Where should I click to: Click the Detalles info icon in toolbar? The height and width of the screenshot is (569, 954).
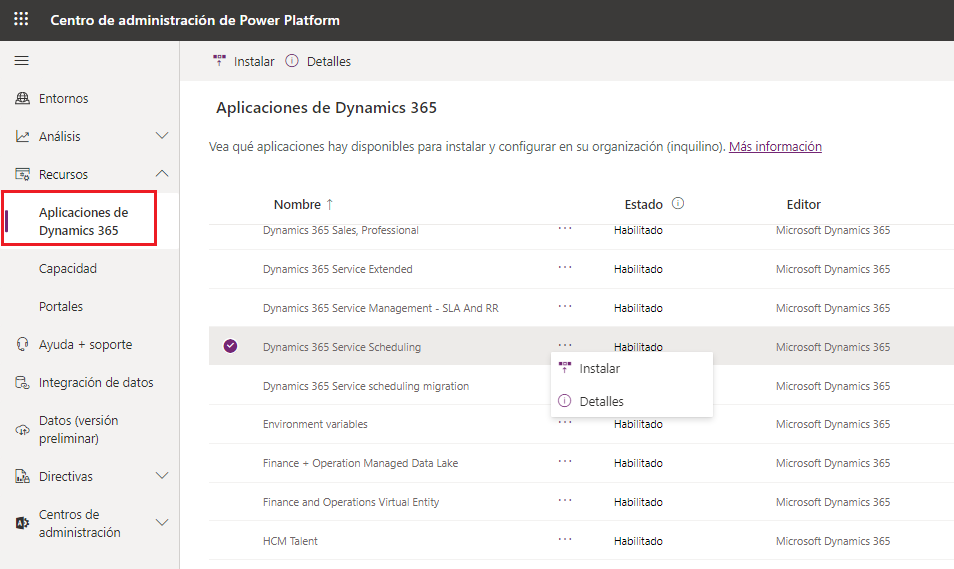tap(292, 61)
